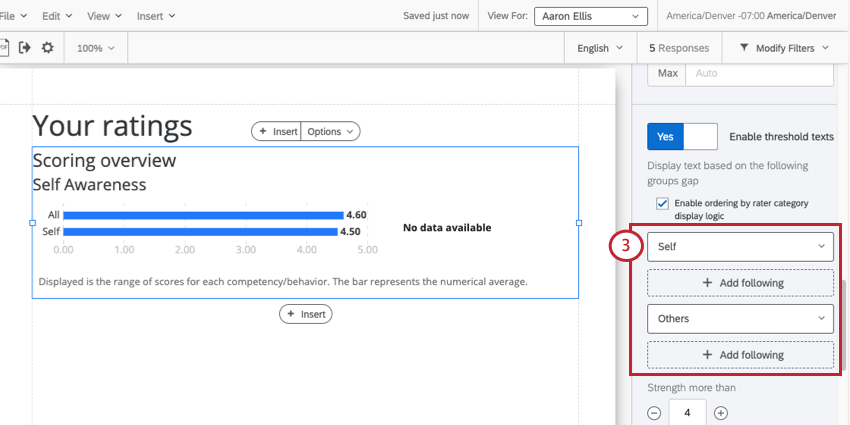Open the settings gear icon
The image size is (850, 425).
pos(48,48)
